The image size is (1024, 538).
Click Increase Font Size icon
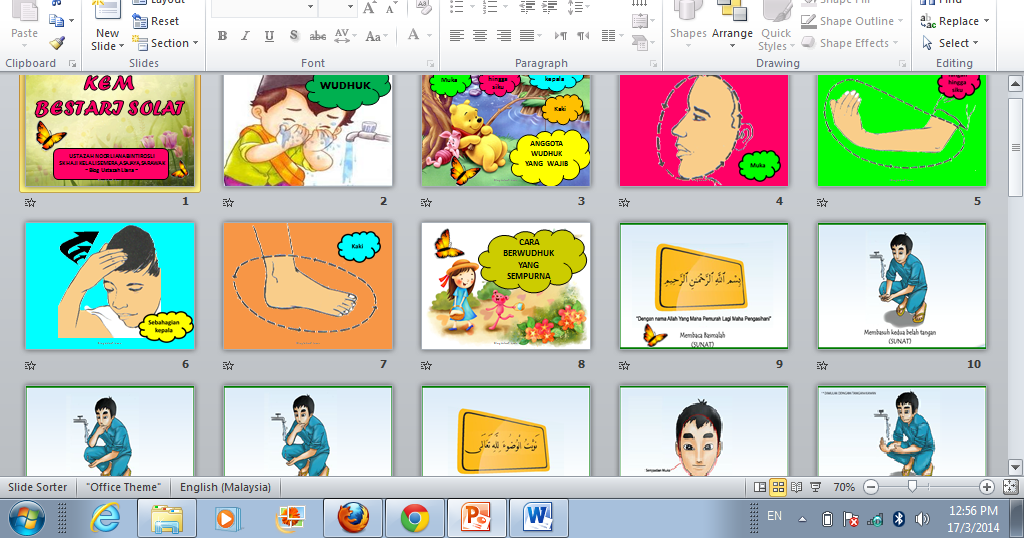click(369, 8)
